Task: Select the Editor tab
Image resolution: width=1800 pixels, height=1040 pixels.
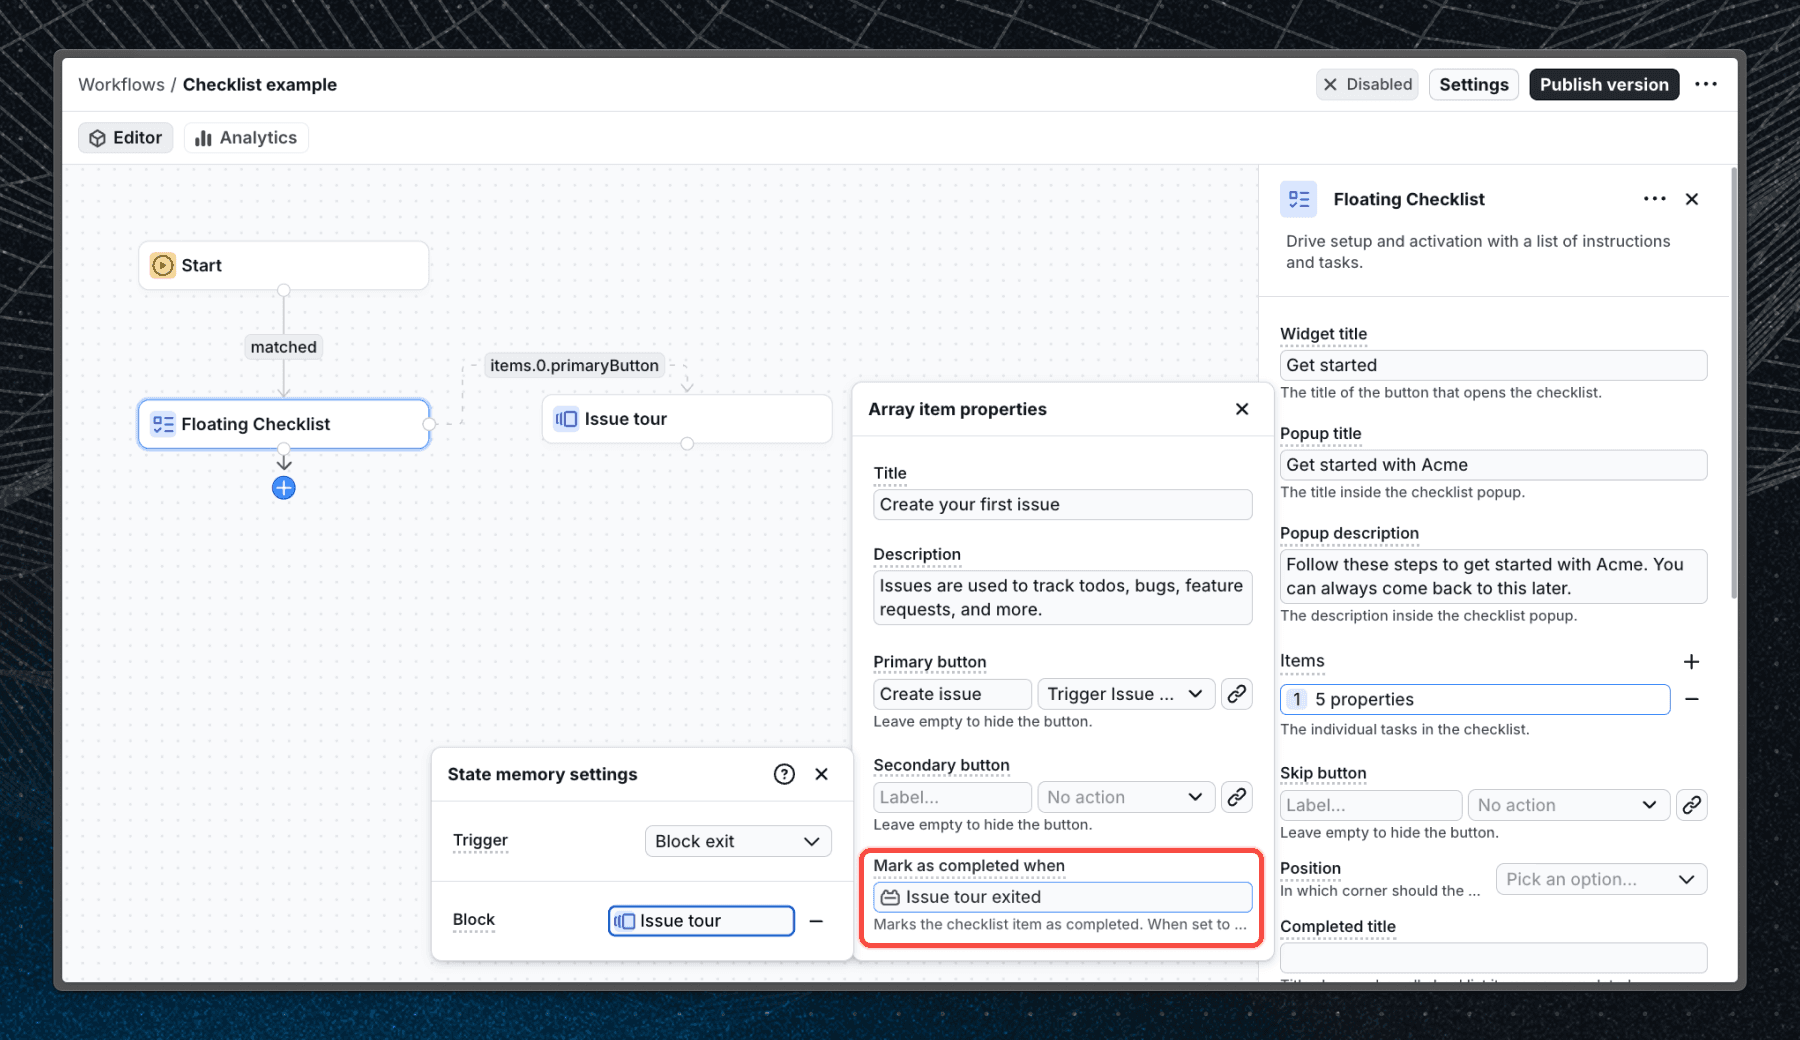Action: (126, 138)
